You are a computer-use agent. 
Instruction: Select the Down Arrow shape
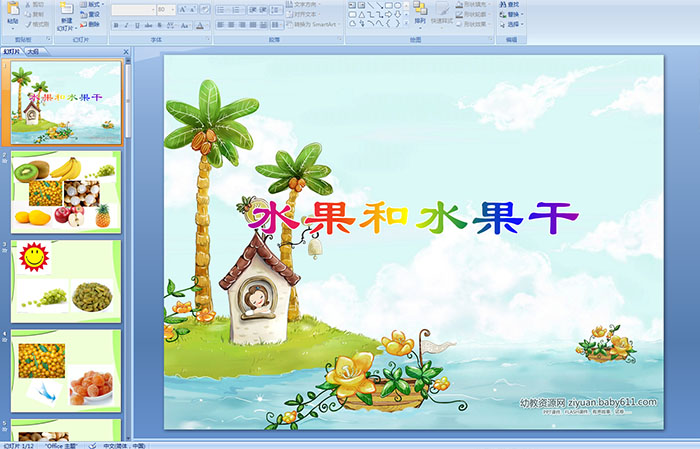tap(397, 14)
